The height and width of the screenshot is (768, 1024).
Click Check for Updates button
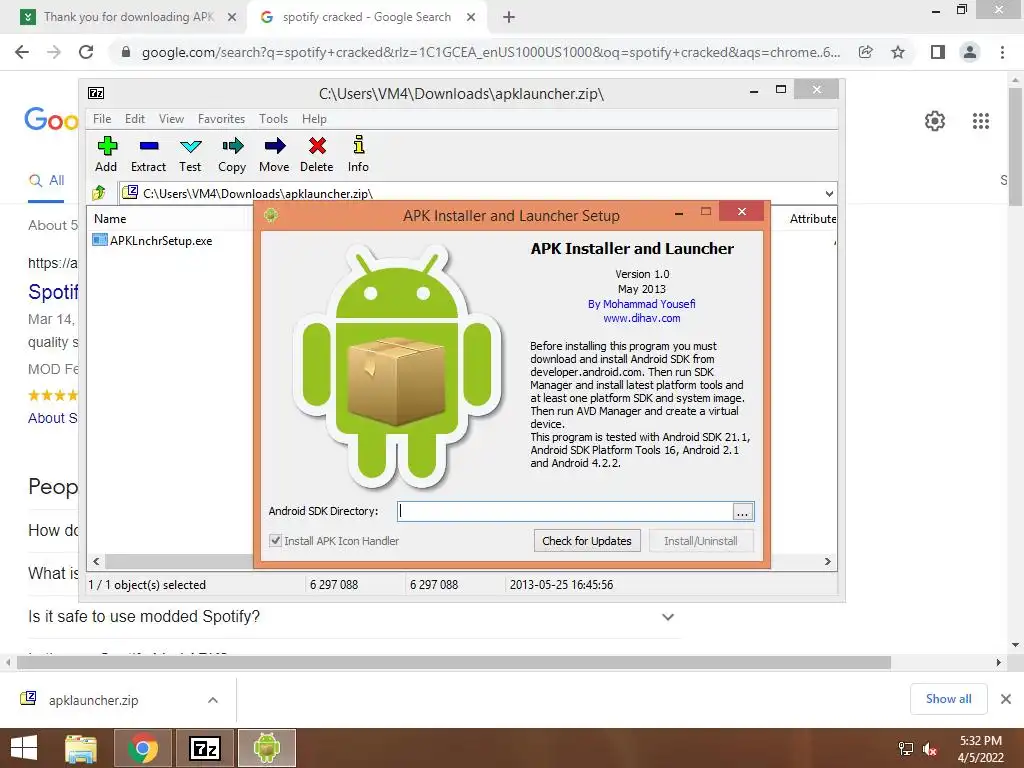pos(586,541)
